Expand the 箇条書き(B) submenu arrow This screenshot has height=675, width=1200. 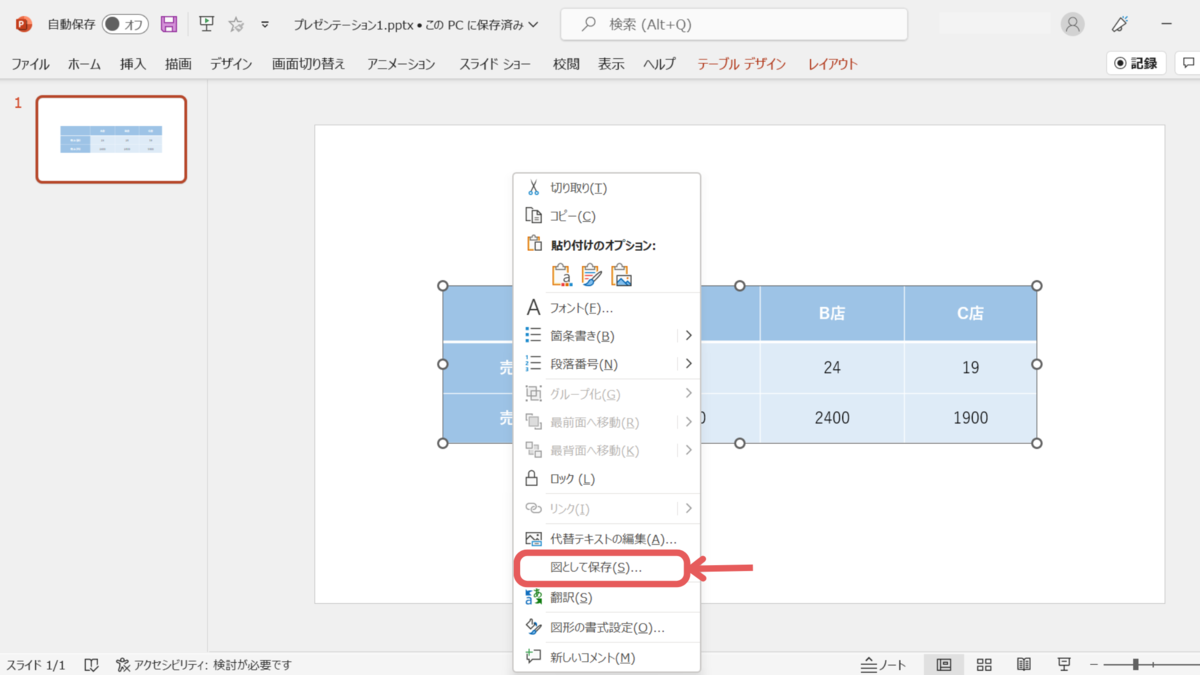(689, 335)
